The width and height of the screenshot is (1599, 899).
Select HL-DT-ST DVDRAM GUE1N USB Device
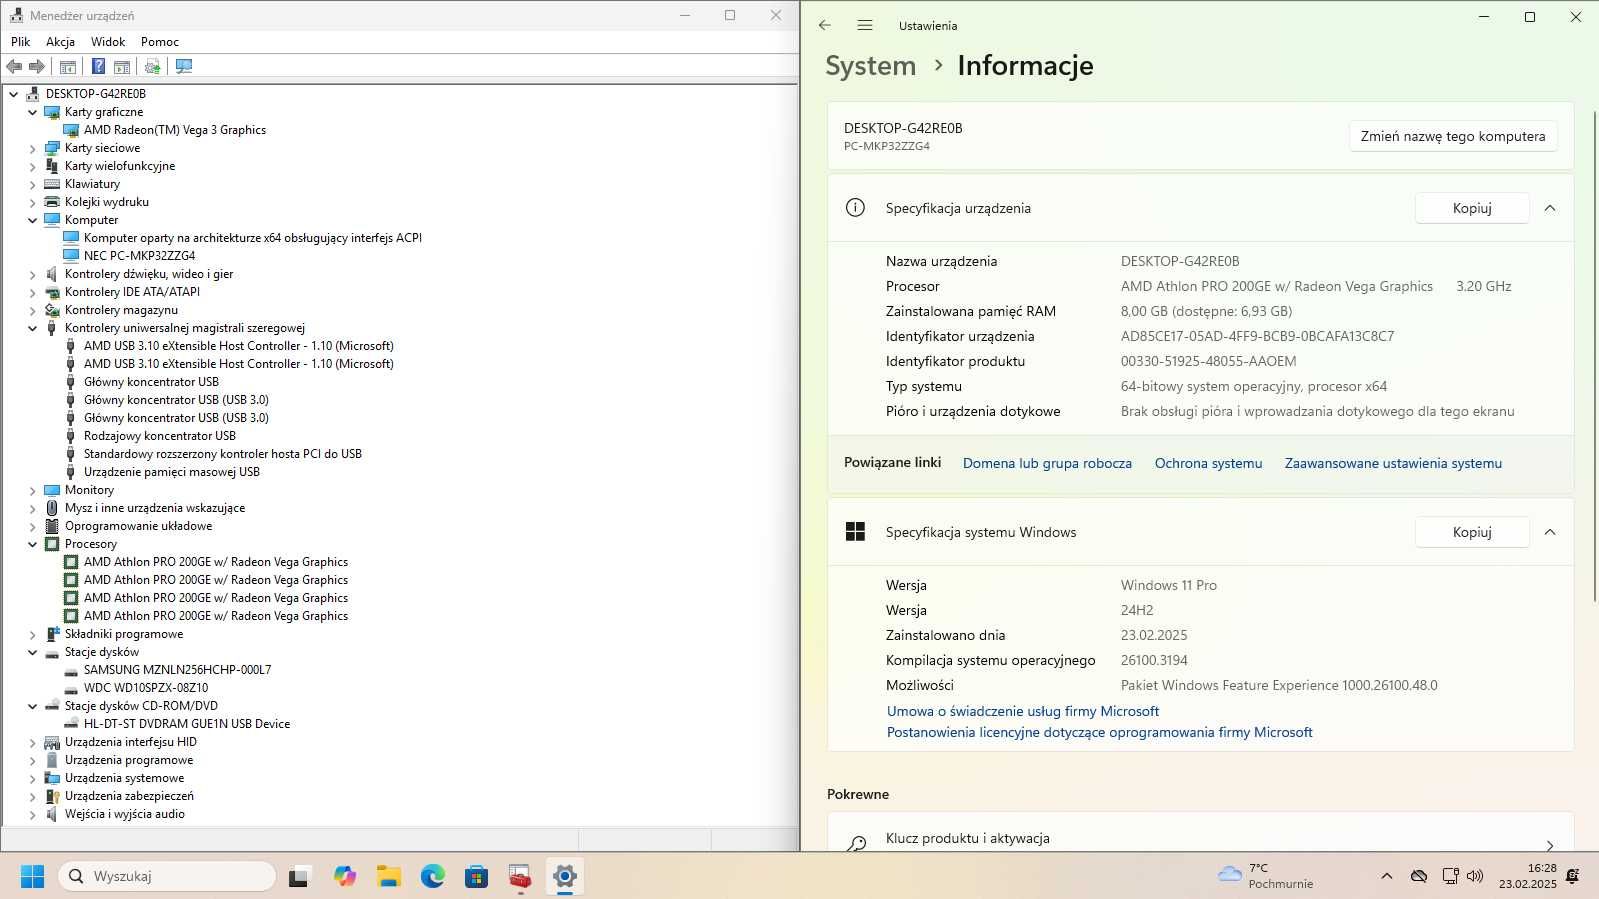[x=187, y=724]
